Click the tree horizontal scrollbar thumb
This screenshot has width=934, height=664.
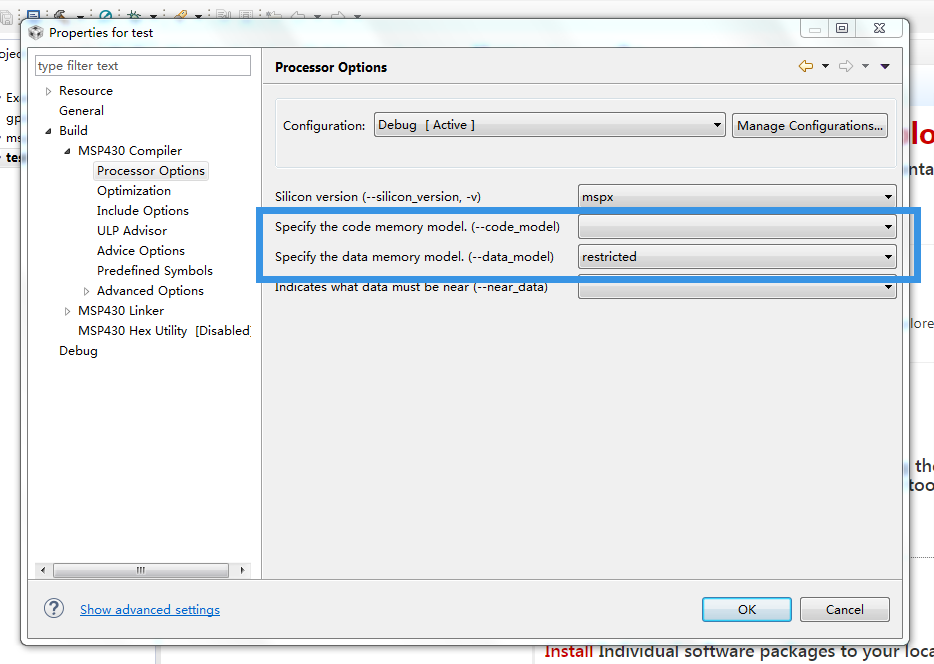click(x=141, y=570)
